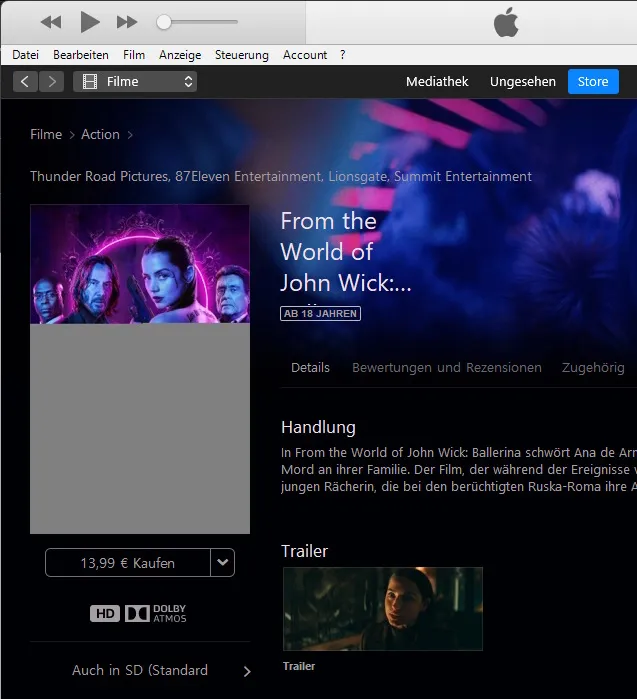Click the rewind playback button

coord(51,22)
